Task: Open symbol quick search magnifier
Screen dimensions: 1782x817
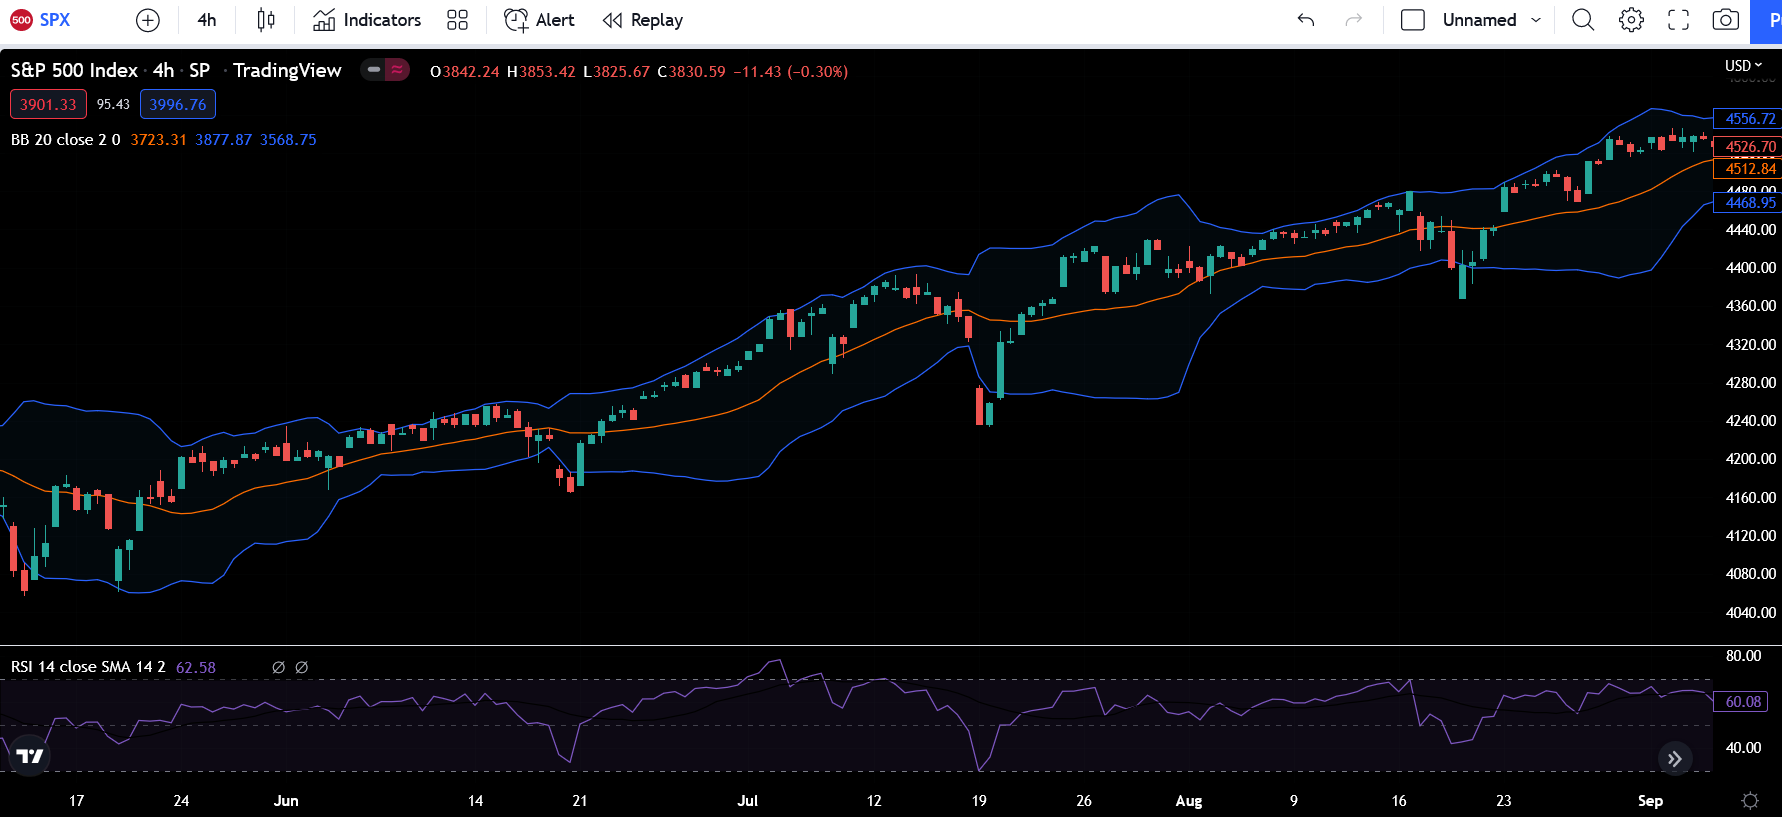Action: (x=1583, y=20)
